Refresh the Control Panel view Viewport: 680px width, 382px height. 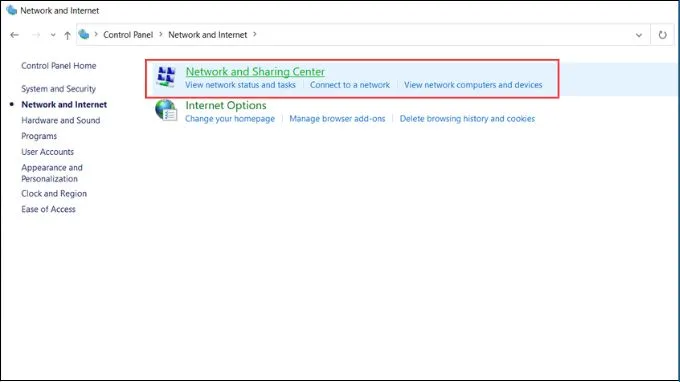point(662,35)
